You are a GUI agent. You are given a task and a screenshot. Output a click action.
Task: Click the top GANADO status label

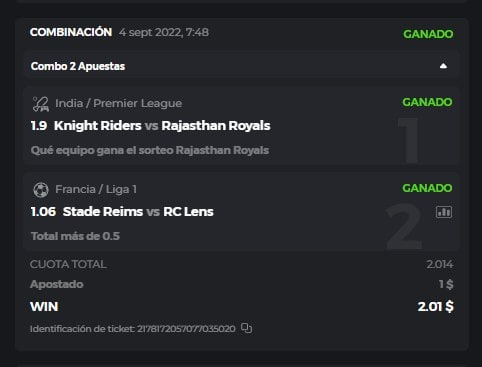click(428, 34)
